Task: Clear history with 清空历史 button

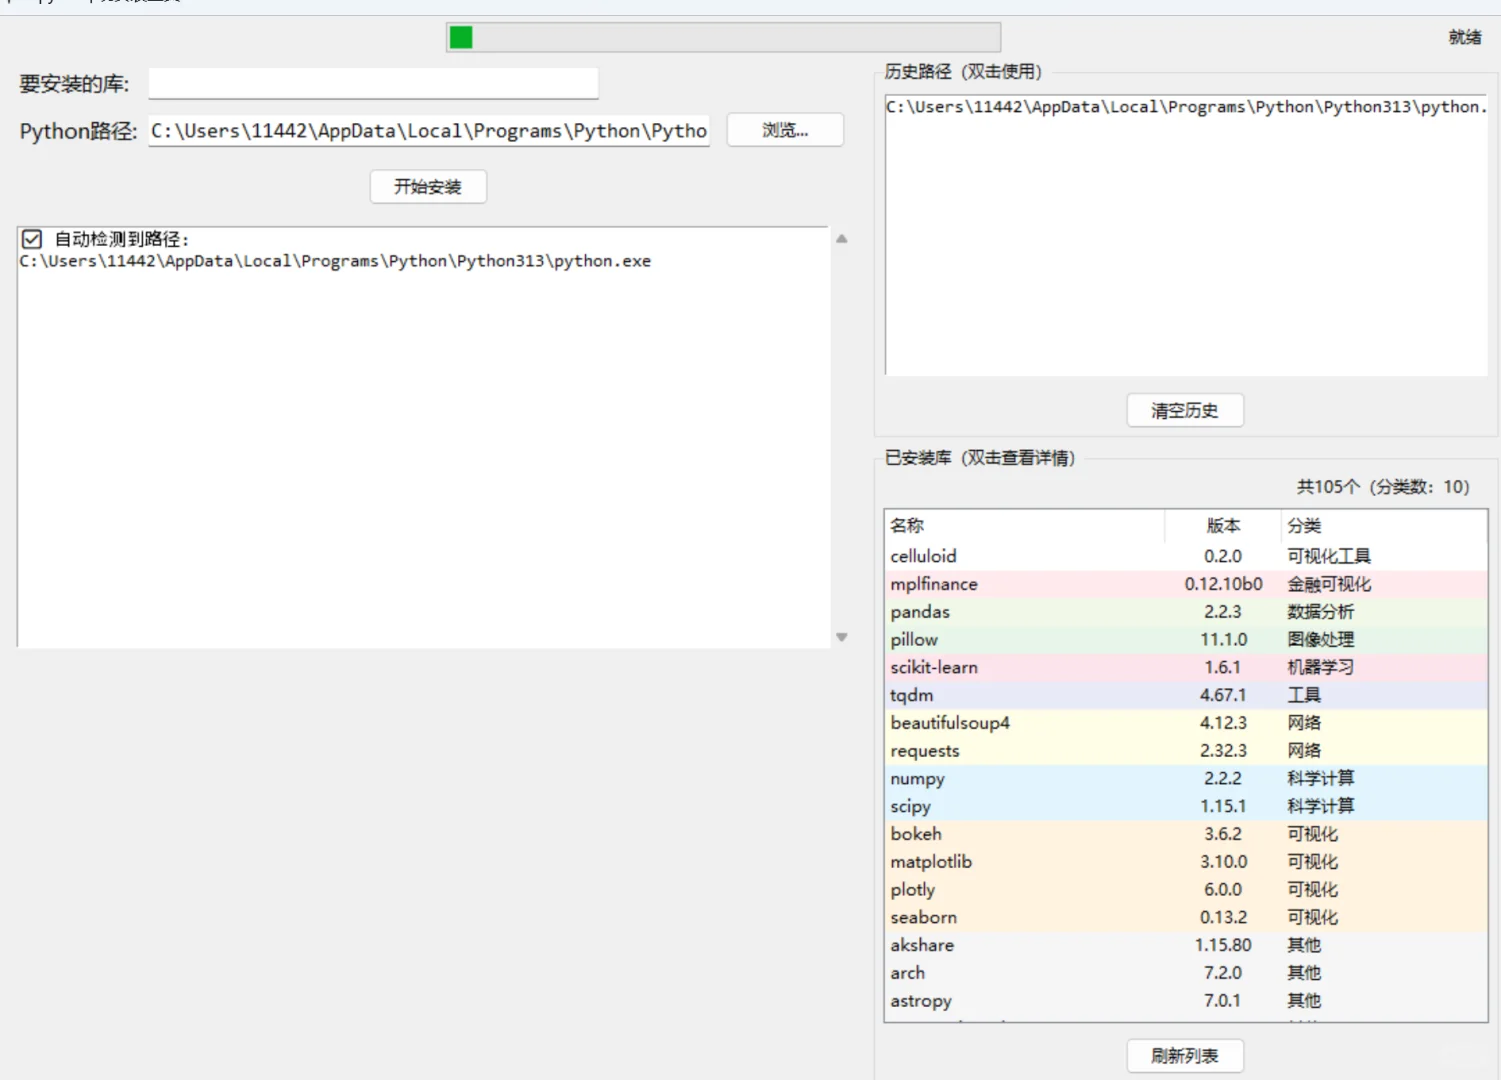Action: (x=1185, y=410)
